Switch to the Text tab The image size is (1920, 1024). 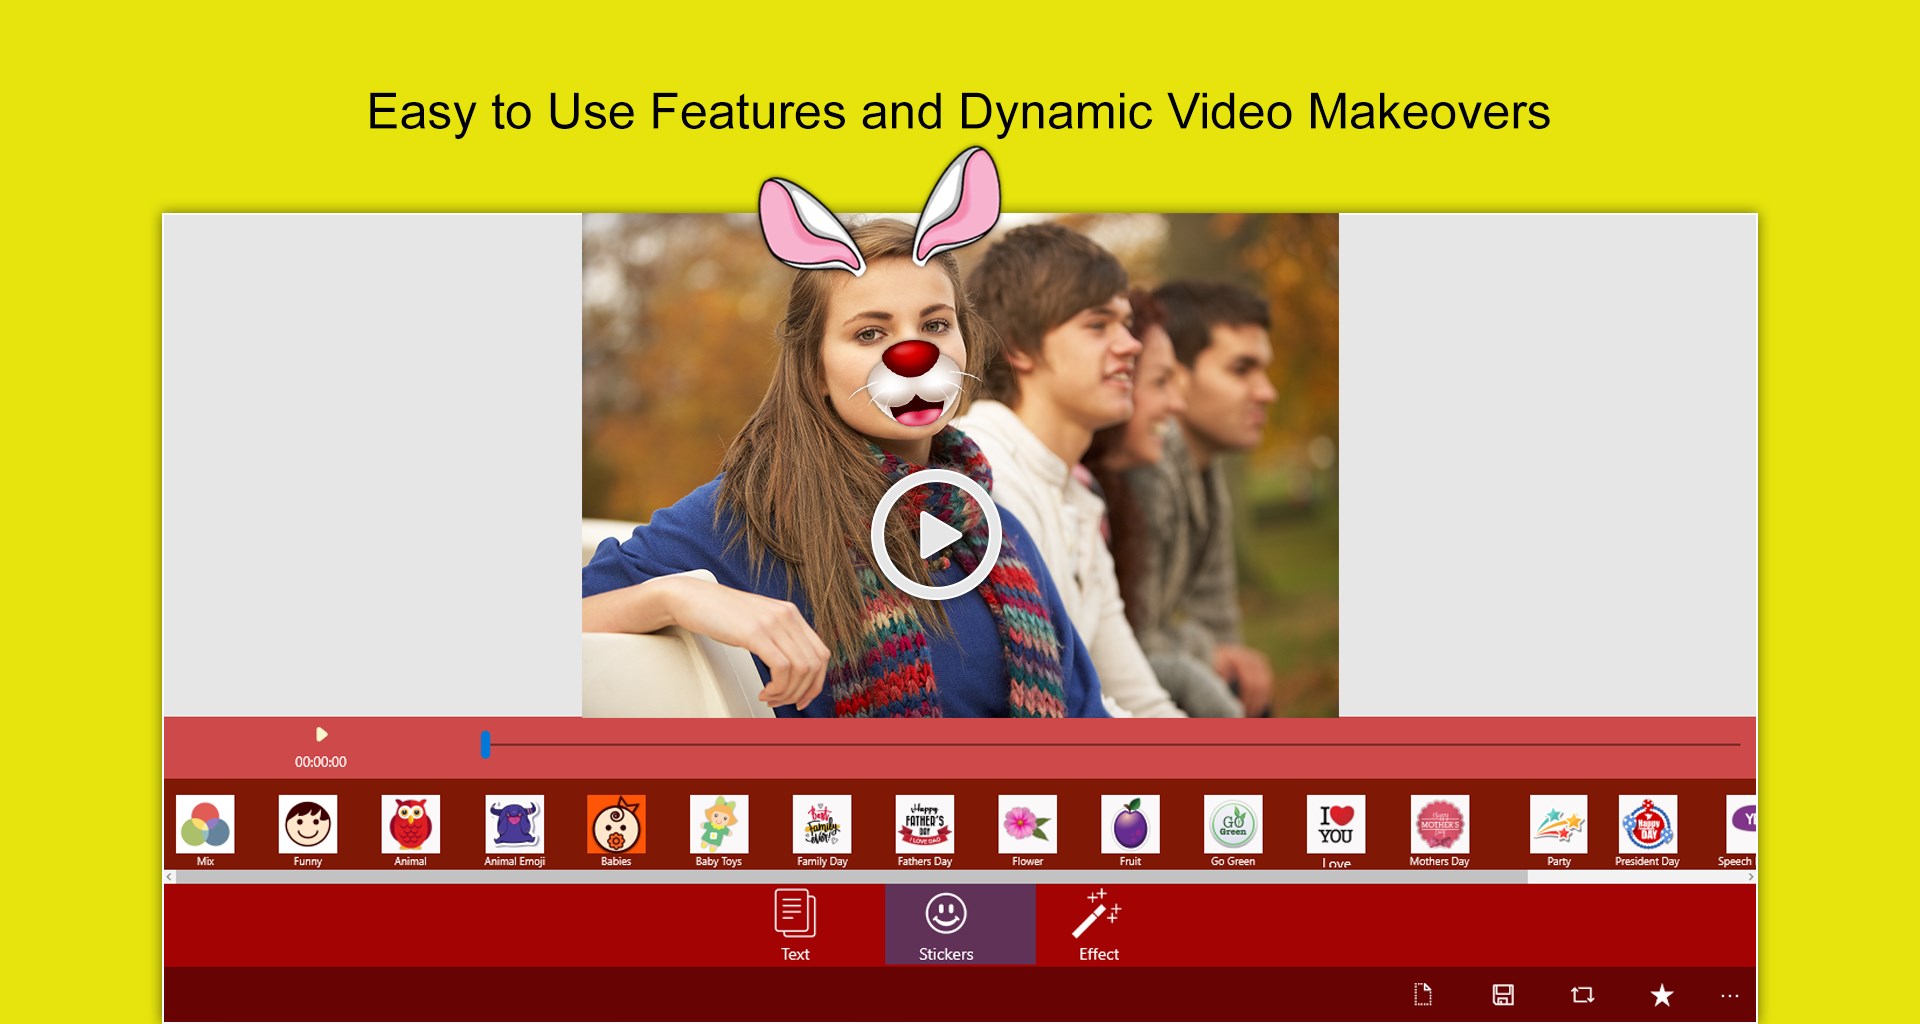tap(795, 925)
